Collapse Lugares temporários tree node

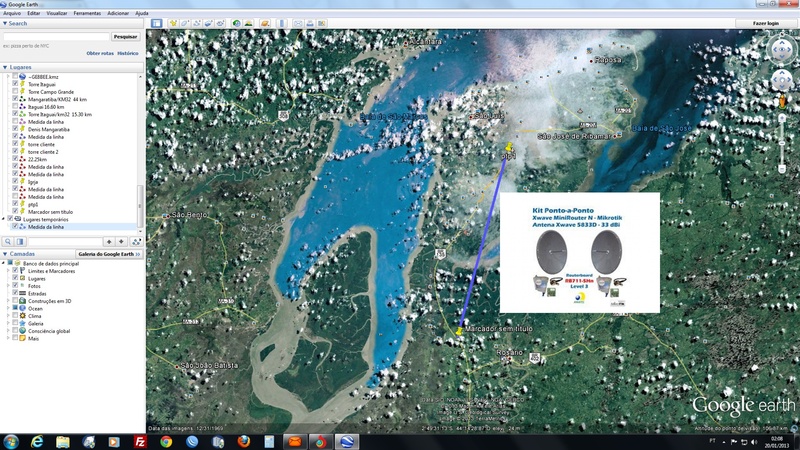[x=4, y=219]
